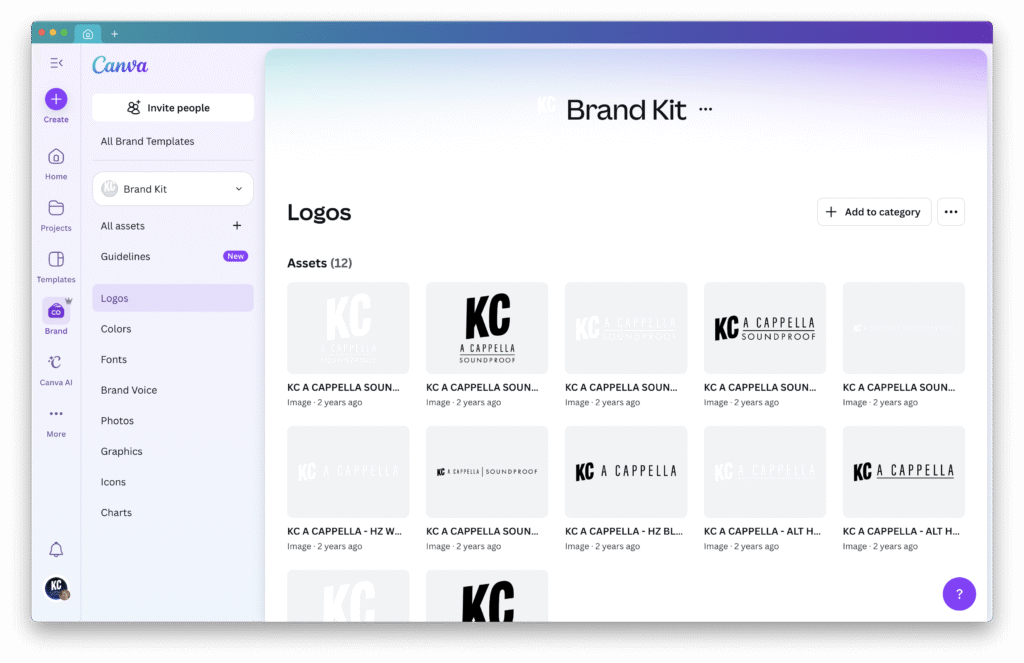Image resolution: width=1024 pixels, height=663 pixels.
Task: Open KC A CAPPELLA - HZ W... logo thumbnail
Action: [348, 472]
